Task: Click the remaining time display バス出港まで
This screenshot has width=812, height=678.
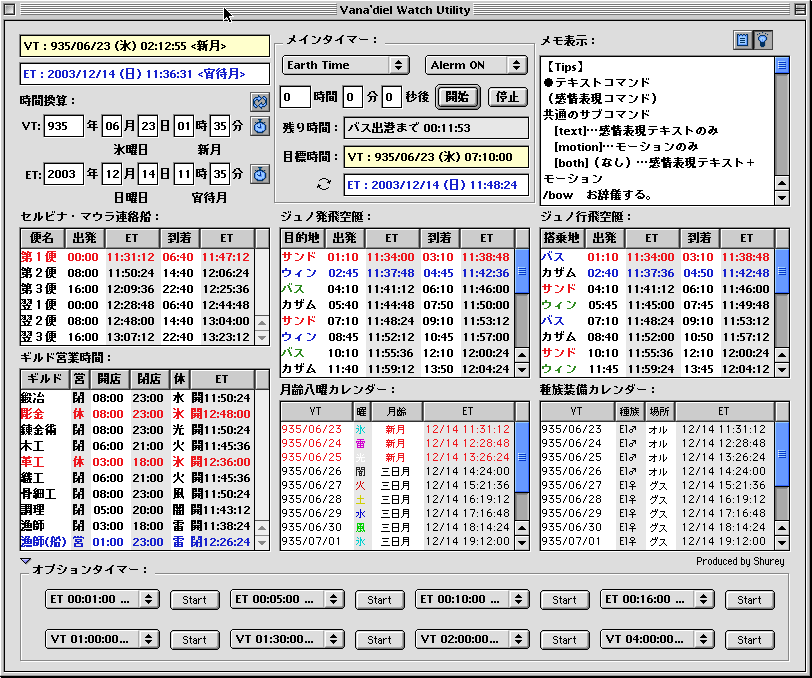Action: coord(436,128)
